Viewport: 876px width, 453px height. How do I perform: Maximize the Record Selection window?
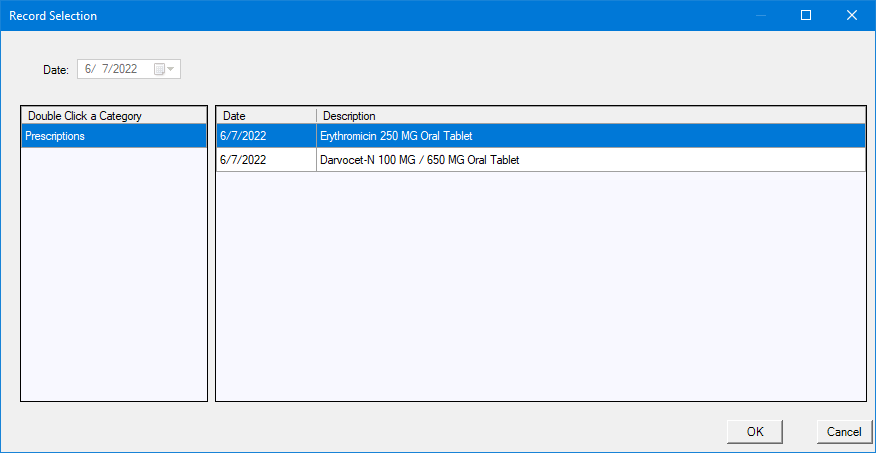pyautogui.click(x=806, y=16)
